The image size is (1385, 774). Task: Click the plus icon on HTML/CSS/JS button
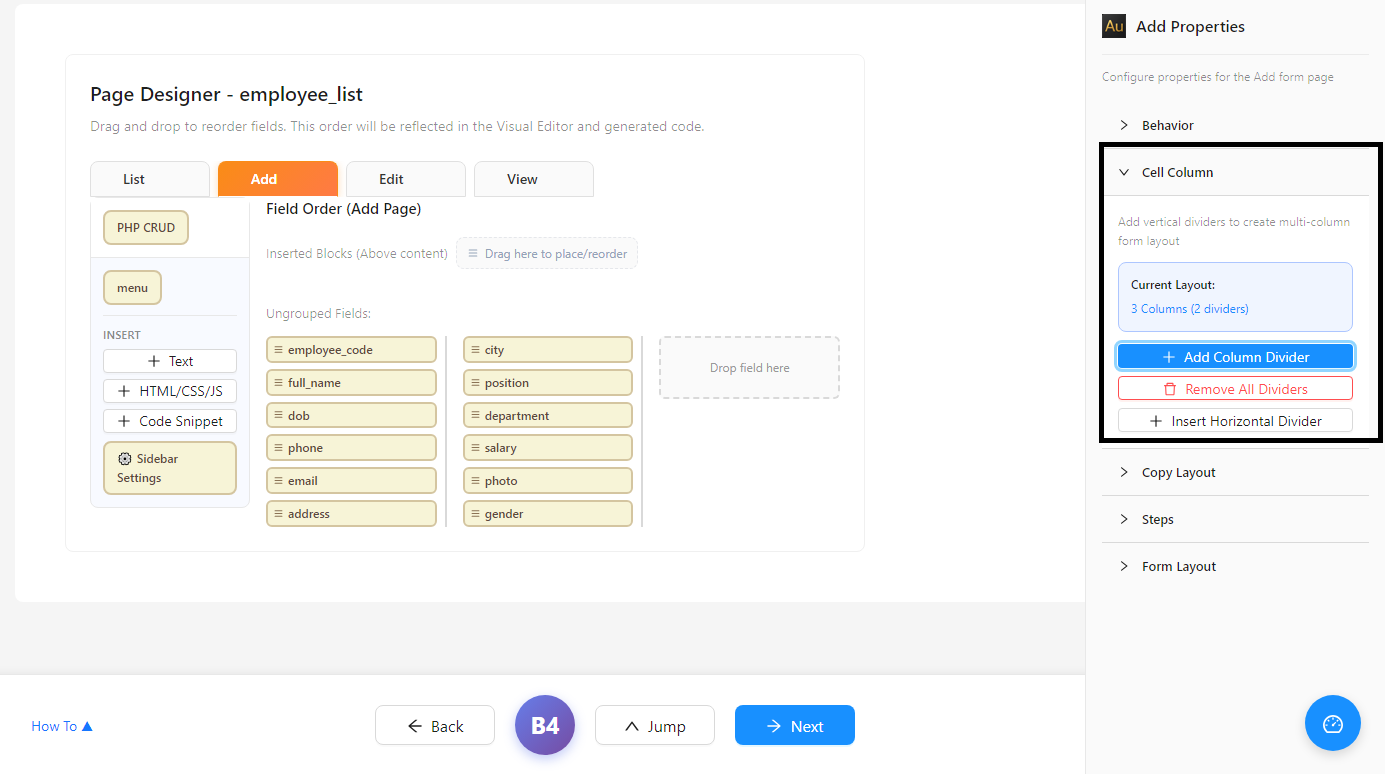point(124,391)
